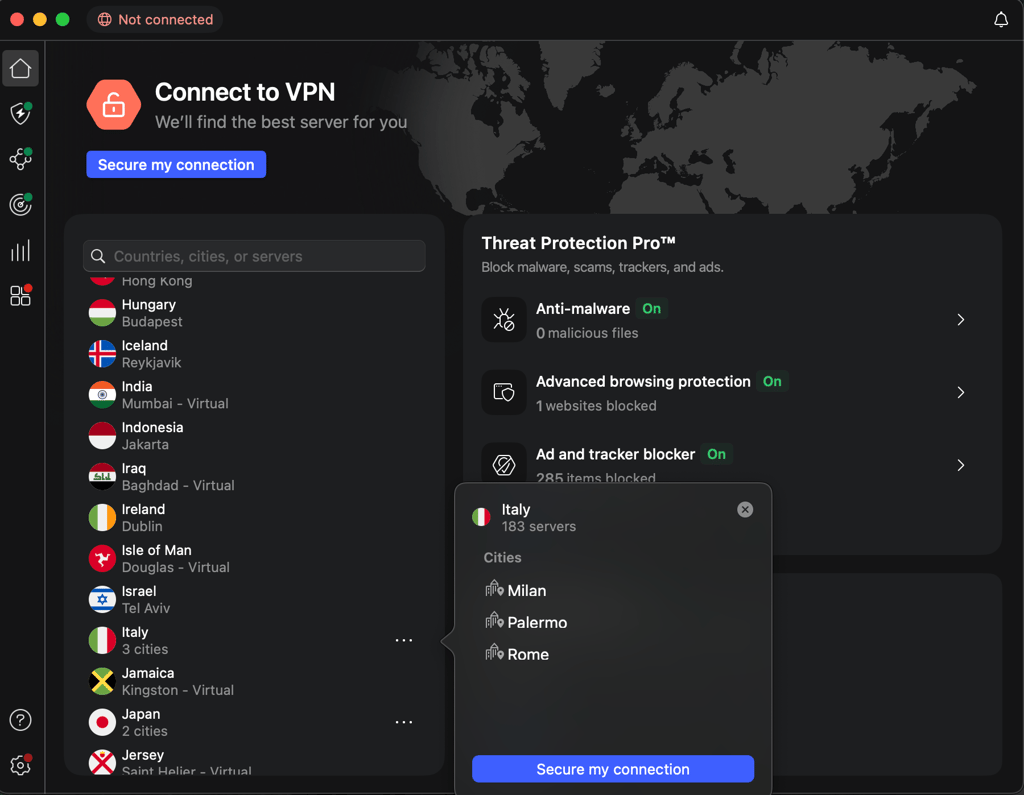Click the Jersey flag icon
Viewport: 1024px width, 795px height.
[x=103, y=762]
